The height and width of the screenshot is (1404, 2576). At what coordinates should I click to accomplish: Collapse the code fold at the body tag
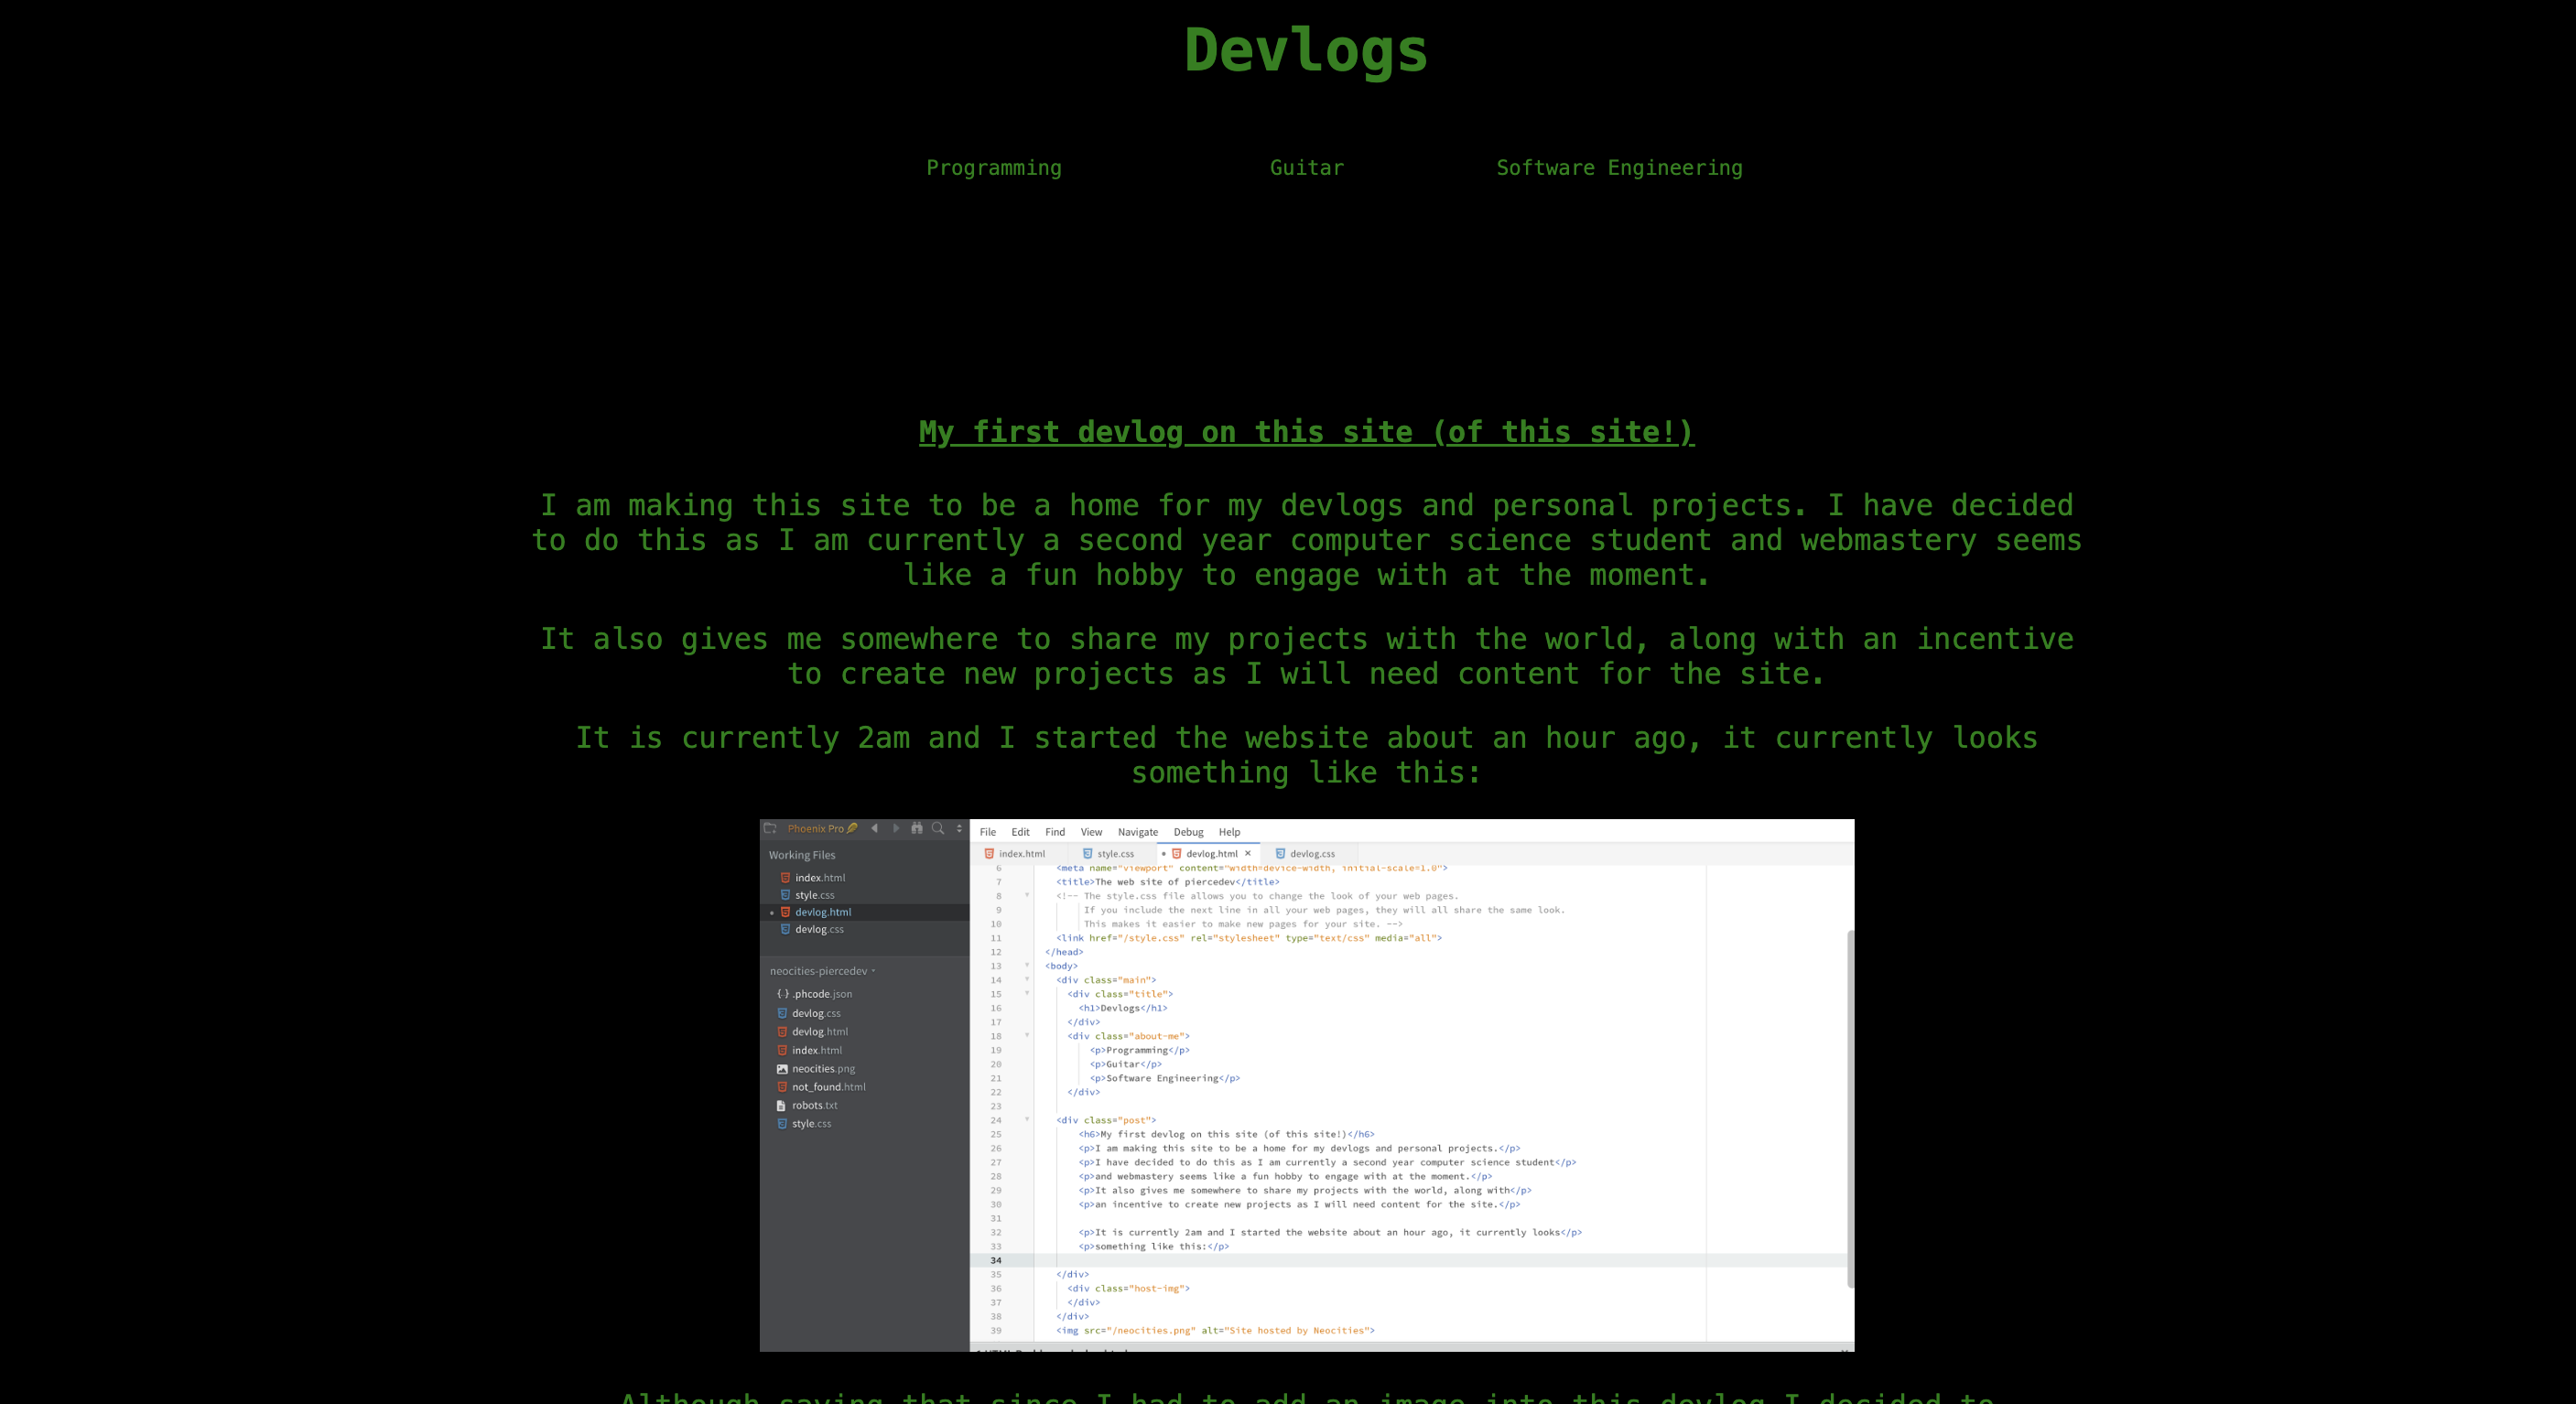tap(1027, 966)
